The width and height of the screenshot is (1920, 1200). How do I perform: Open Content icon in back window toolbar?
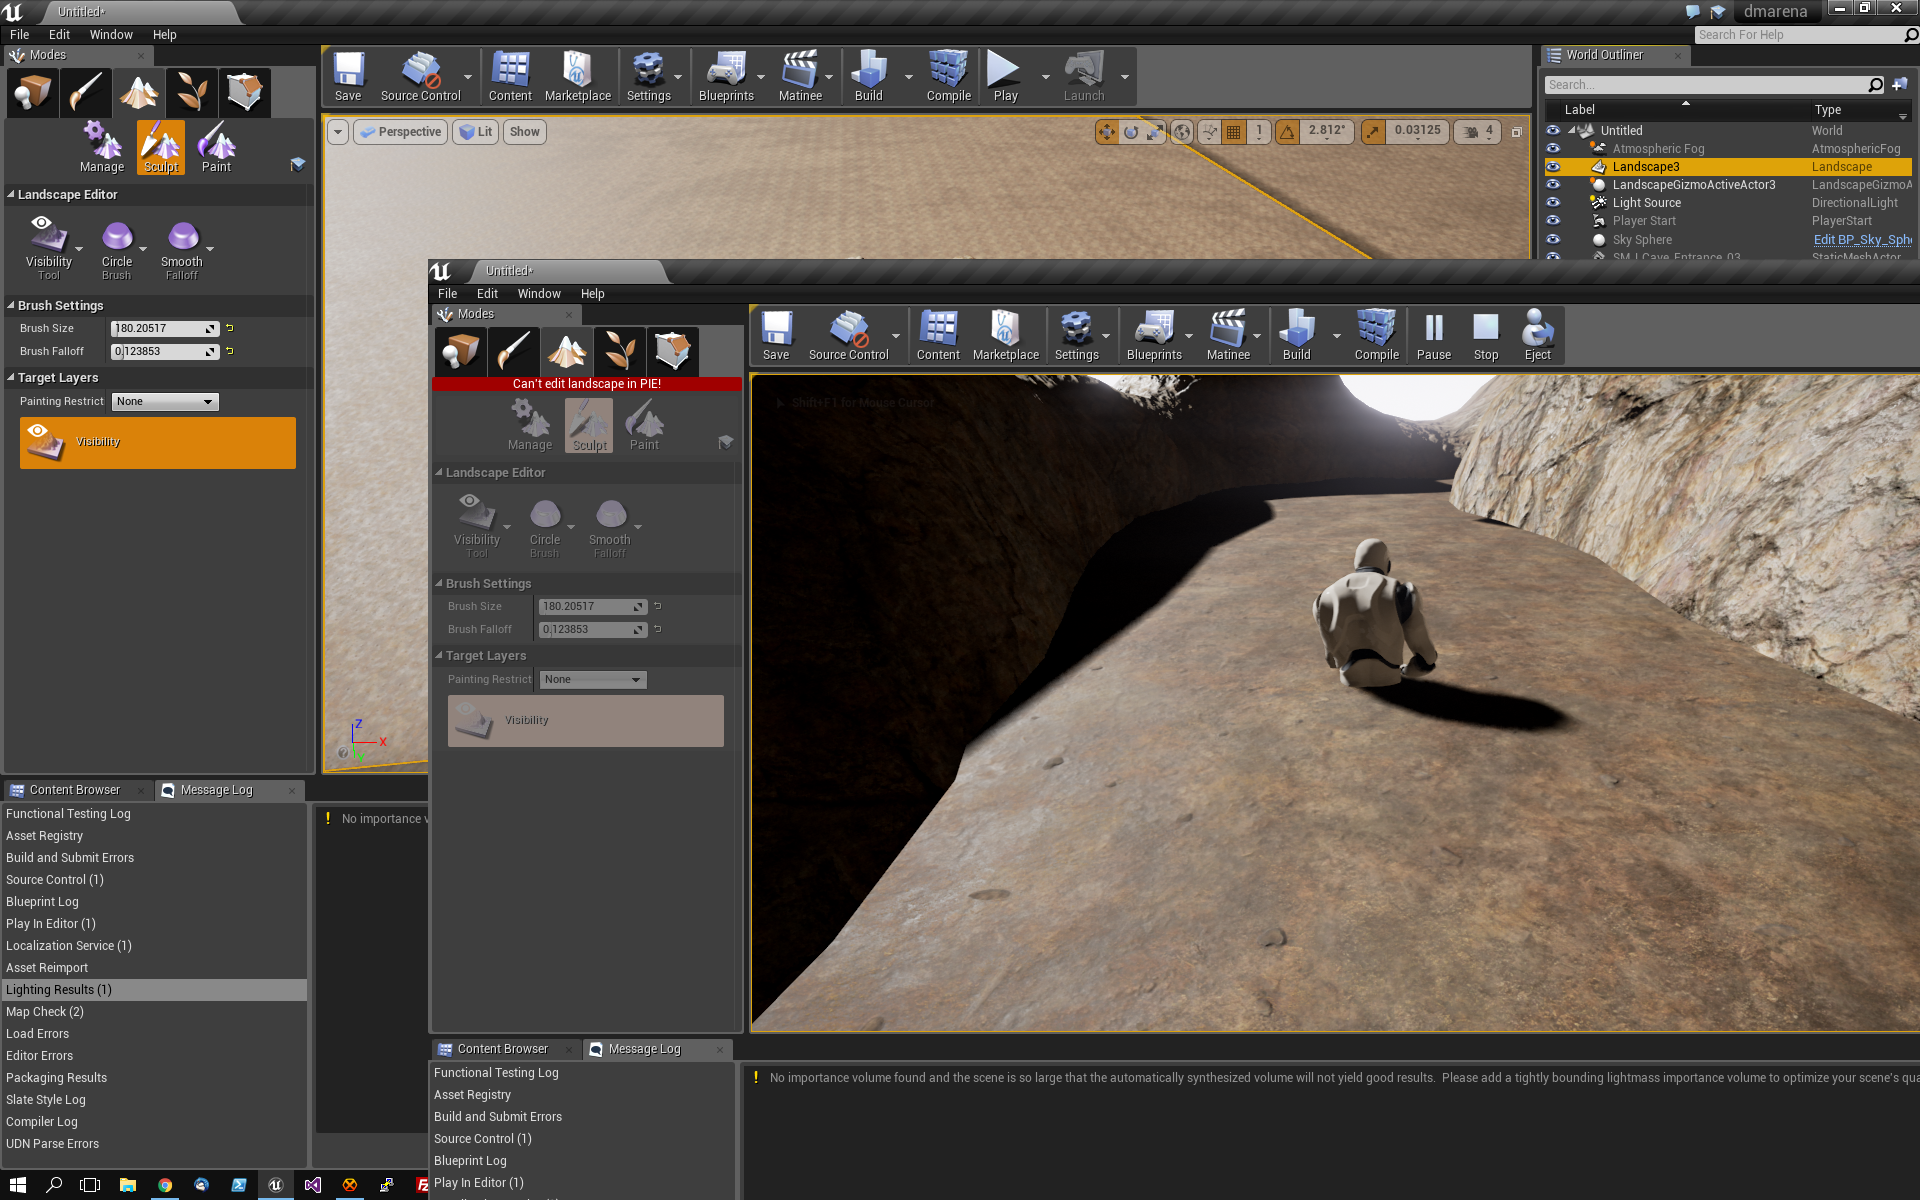[510, 77]
